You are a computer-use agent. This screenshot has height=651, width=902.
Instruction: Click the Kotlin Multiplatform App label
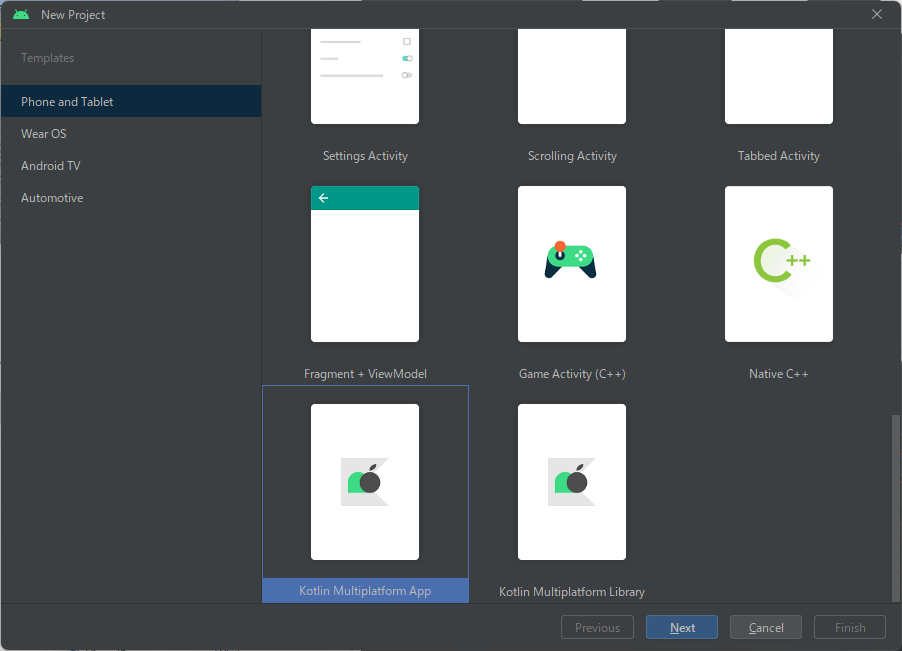tap(365, 591)
